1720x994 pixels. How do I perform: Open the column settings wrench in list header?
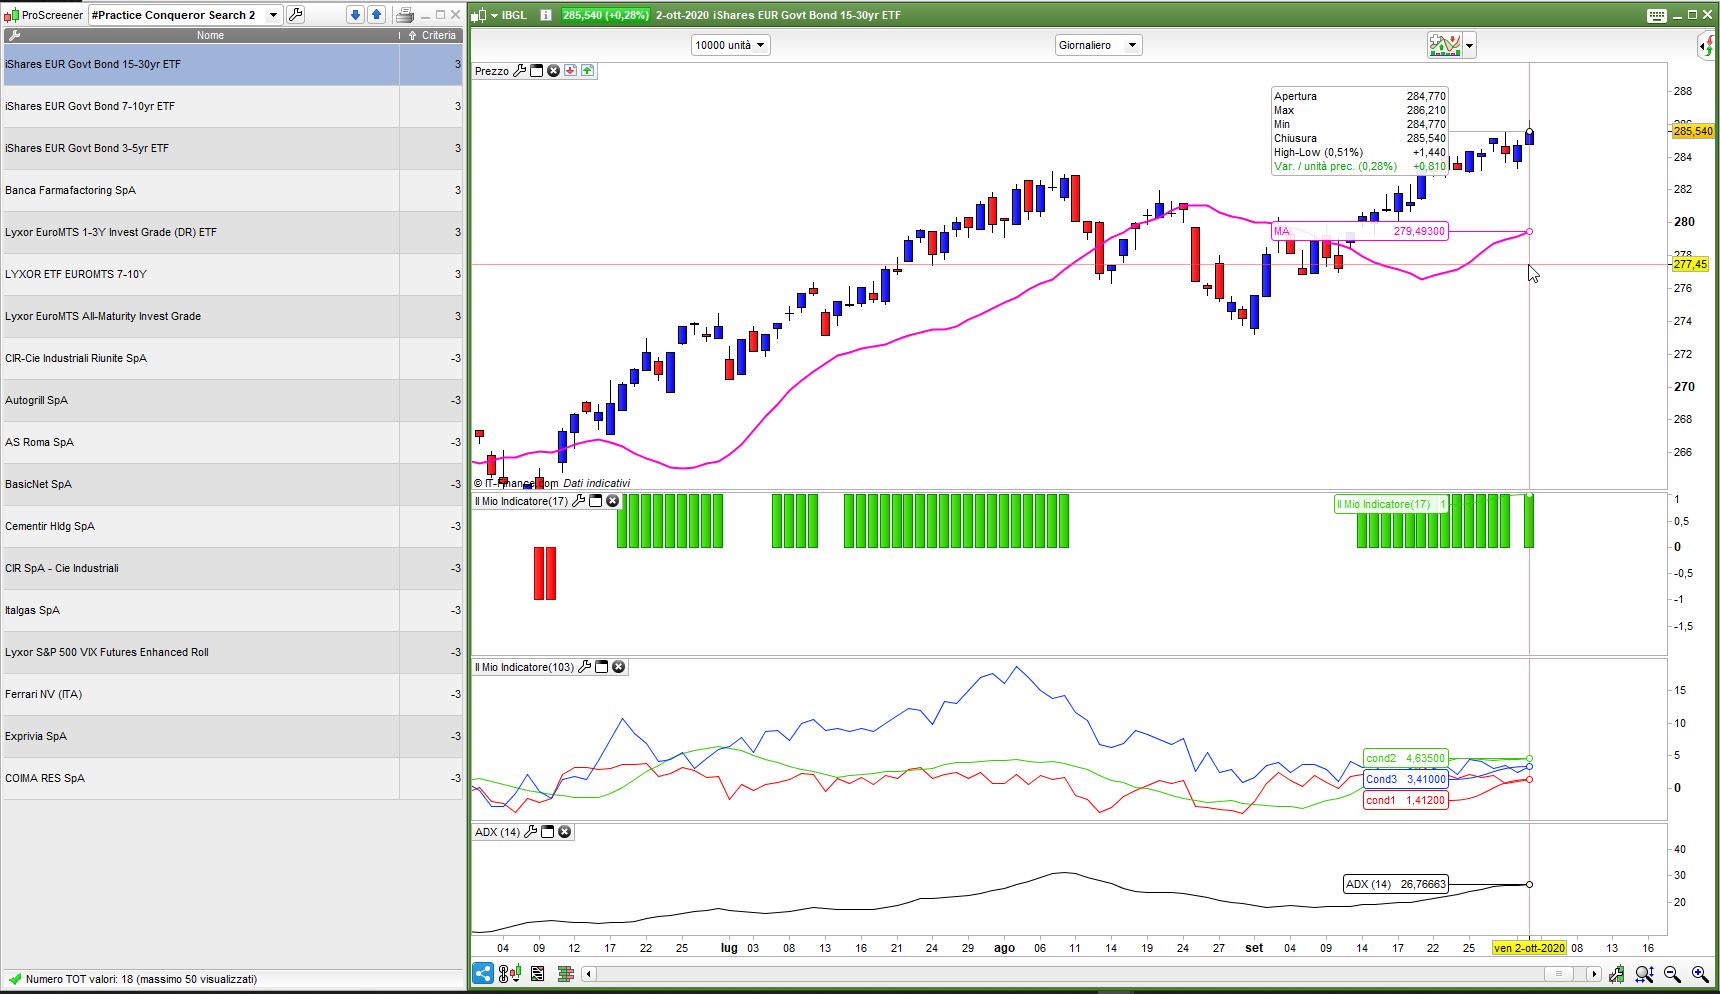click(x=13, y=35)
